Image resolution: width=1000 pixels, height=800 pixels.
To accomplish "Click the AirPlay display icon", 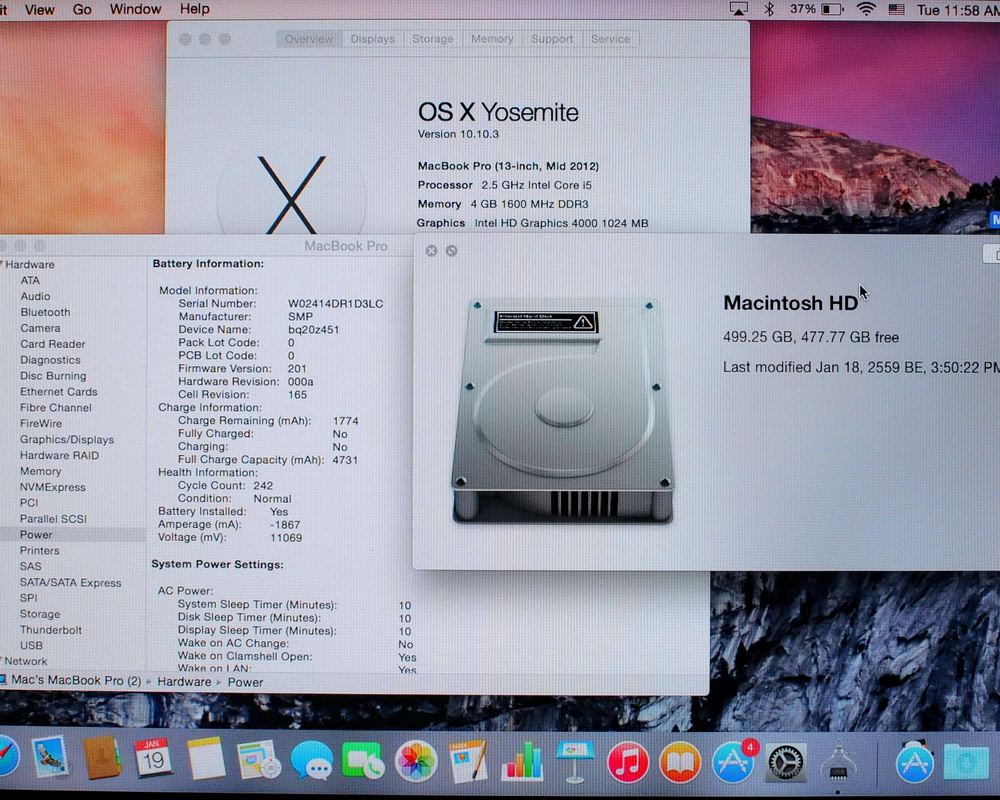I will pos(739,10).
